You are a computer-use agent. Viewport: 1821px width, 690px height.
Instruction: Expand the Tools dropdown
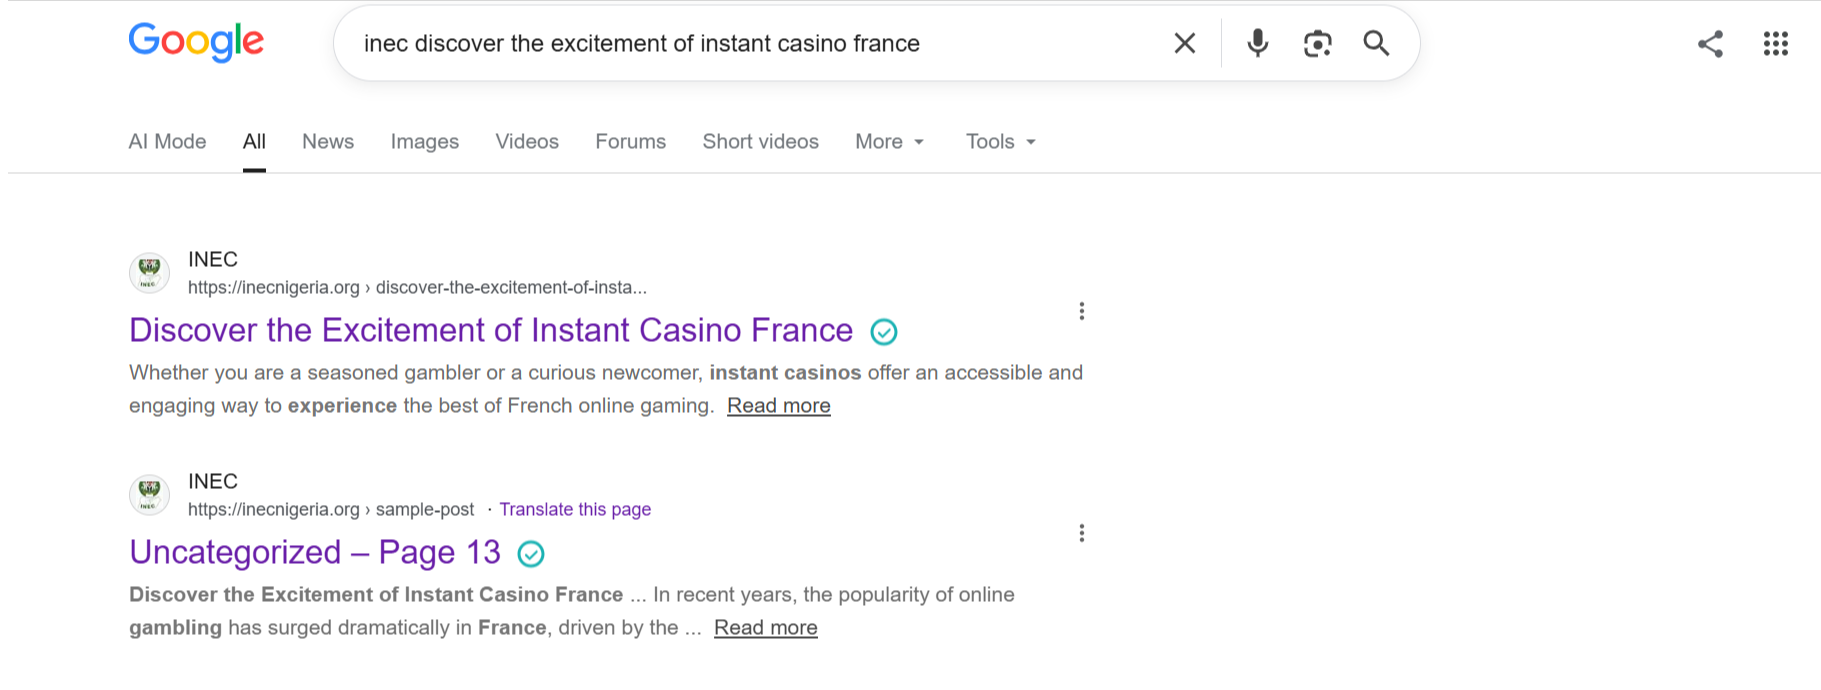pos(1000,141)
